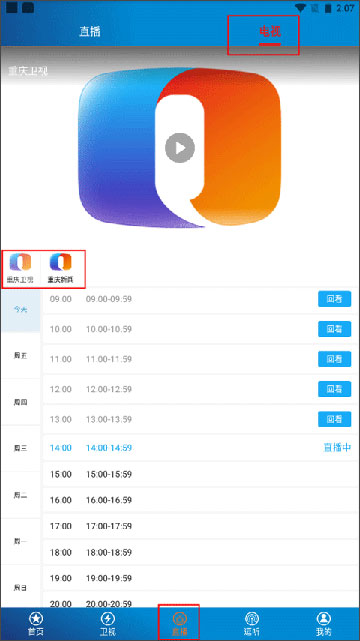Select 今天 in the day list
The image size is (360, 641).
(x=21, y=309)
